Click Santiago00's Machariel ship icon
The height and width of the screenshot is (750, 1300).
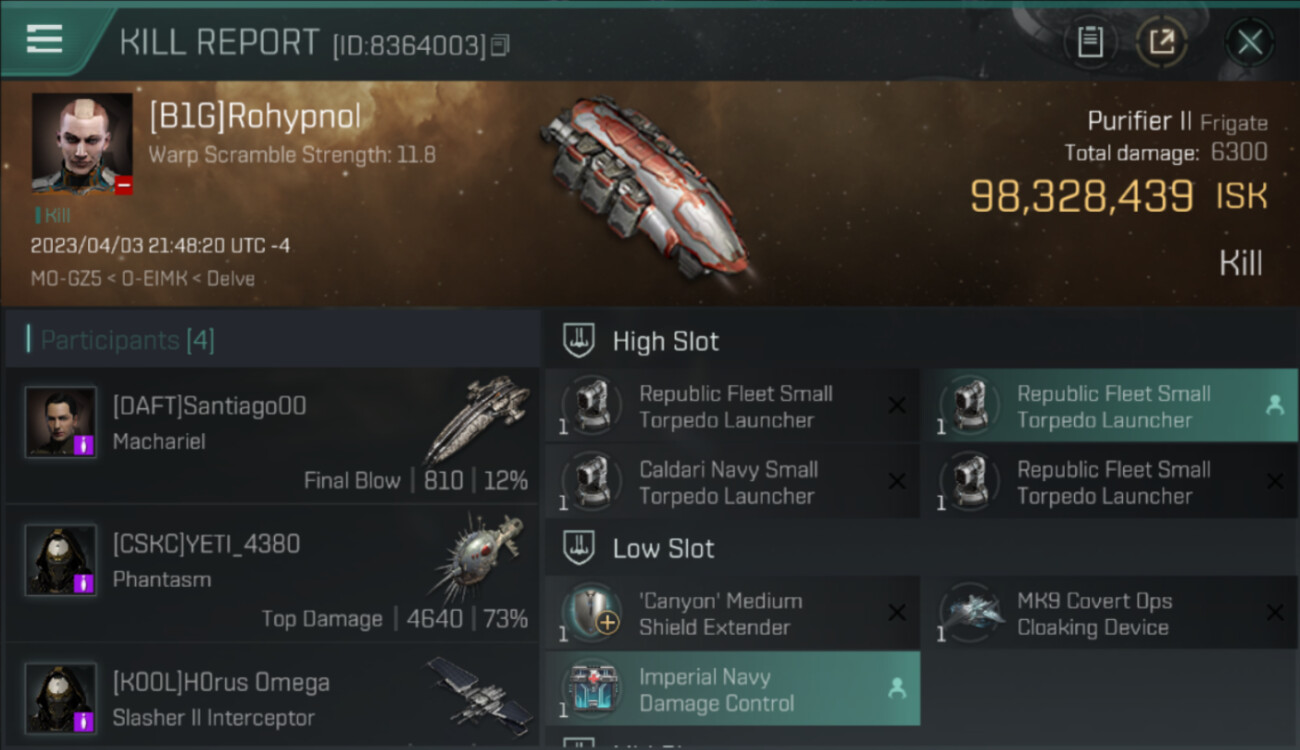478,418
